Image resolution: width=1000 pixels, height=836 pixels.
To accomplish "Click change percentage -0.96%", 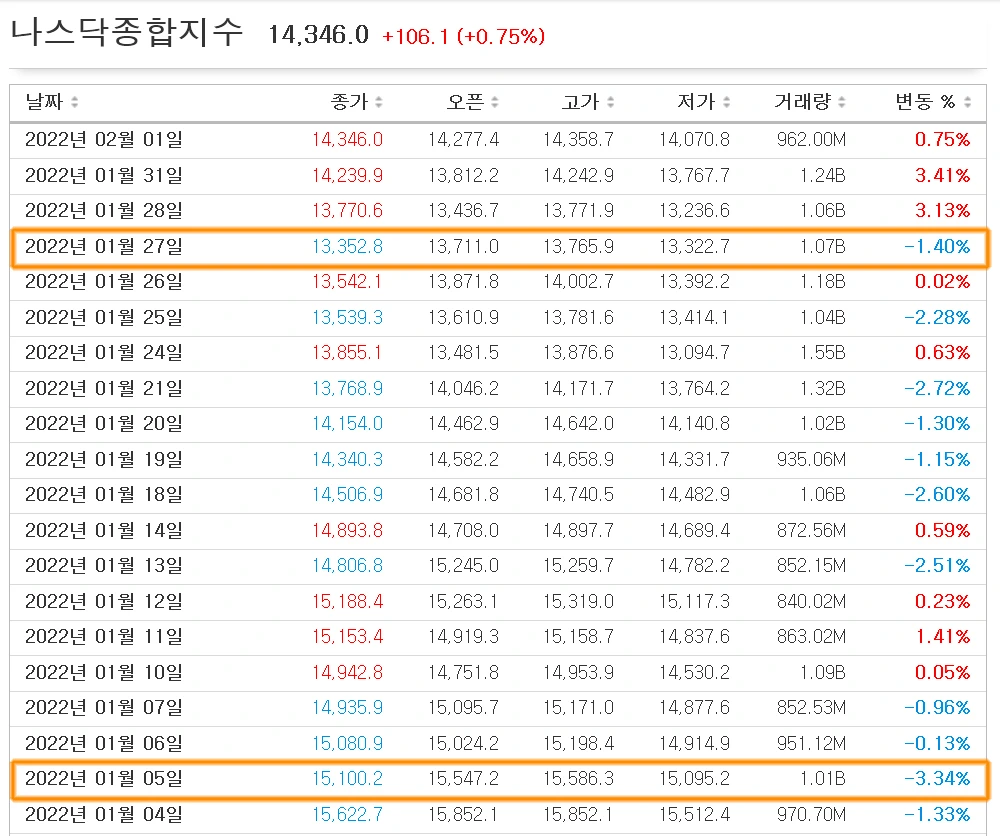I will (x=938, y=707).
